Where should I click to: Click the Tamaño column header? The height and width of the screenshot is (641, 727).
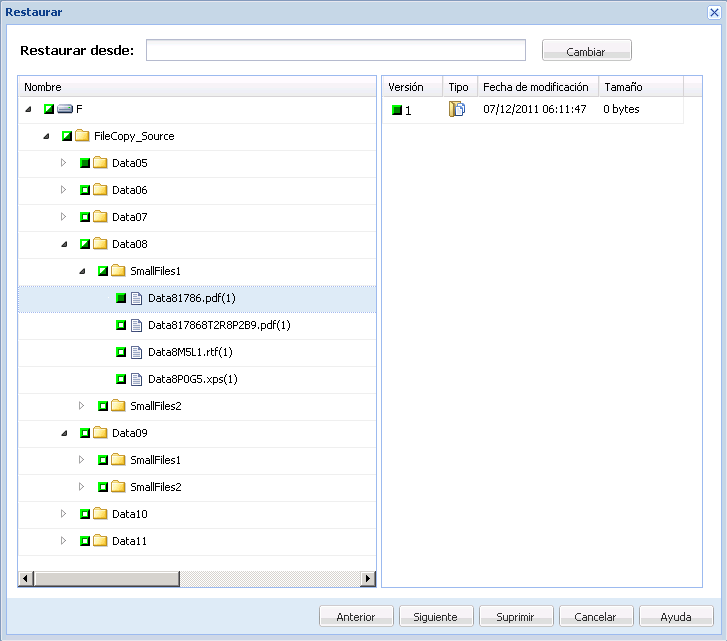[641, 87]
